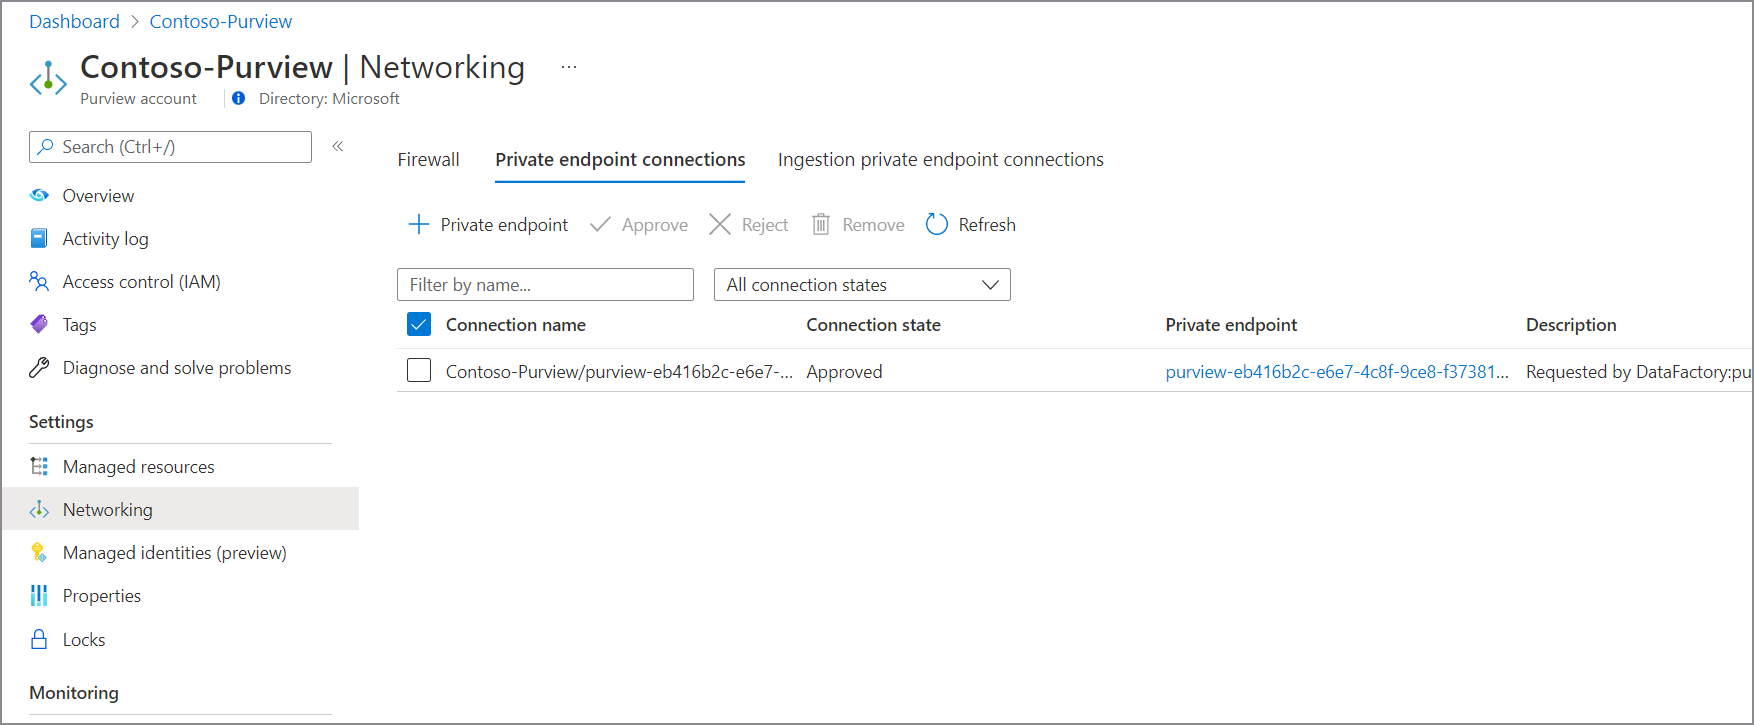Click the Directory: Microsoft label
This screenshot has width=1754, height=725.
(x=329, y=98)
